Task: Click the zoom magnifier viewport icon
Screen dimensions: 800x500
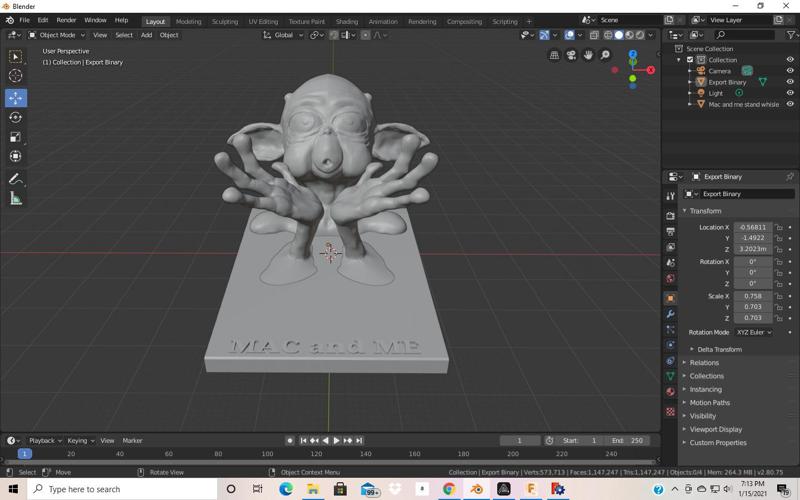Action: pyautogui.click(x=605, y=55)
